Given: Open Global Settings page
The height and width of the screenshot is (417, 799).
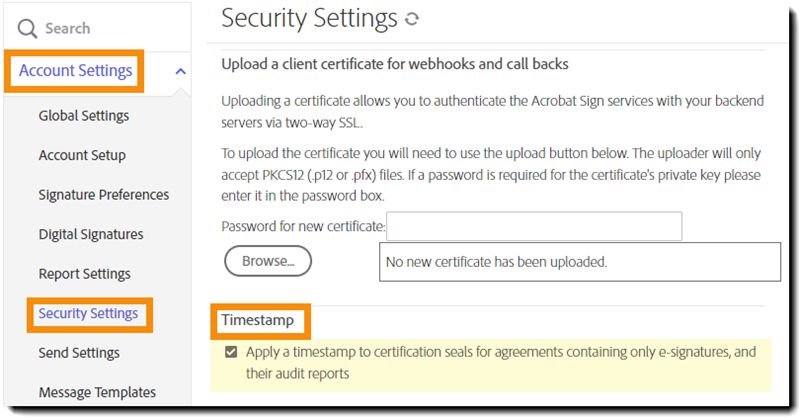Looking at the screenshot, I should point(84,115).
